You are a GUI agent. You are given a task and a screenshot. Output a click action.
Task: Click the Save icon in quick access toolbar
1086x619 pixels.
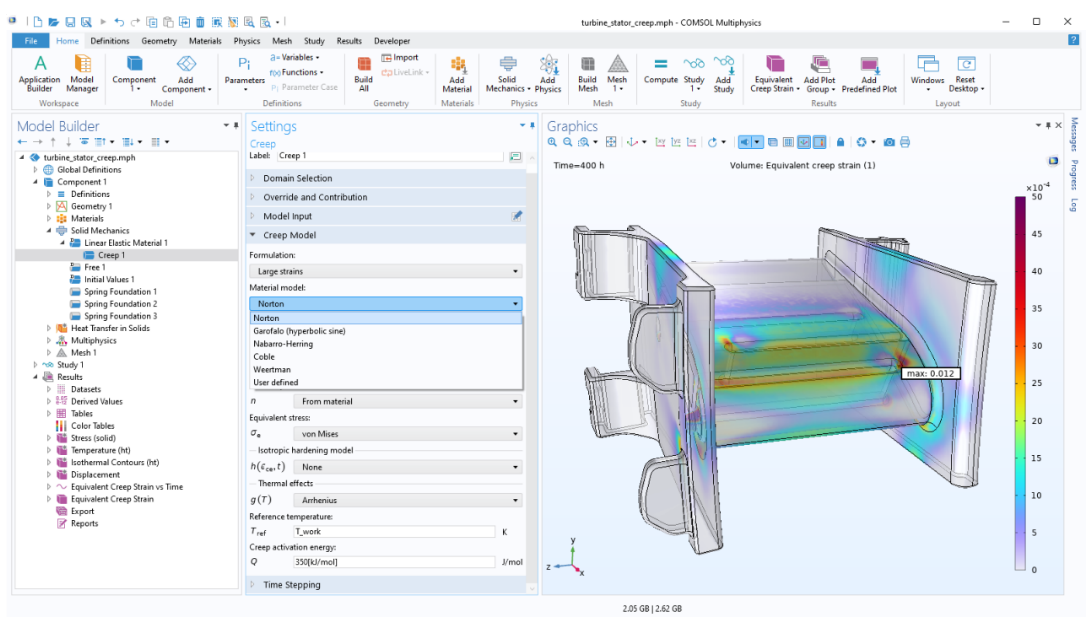tap(70, 22)
